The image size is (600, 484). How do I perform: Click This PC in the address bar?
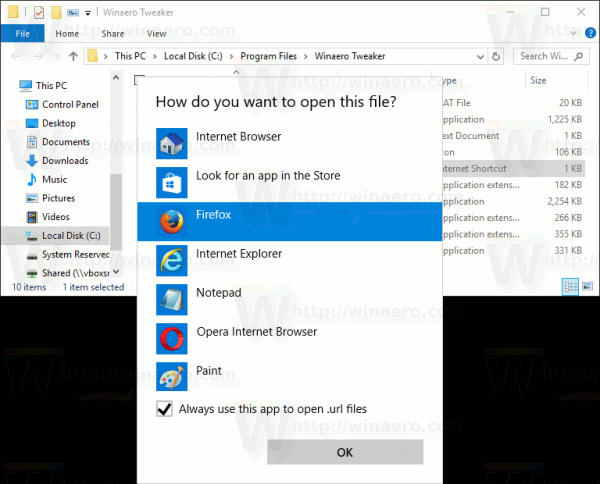[x=130, y=56]
